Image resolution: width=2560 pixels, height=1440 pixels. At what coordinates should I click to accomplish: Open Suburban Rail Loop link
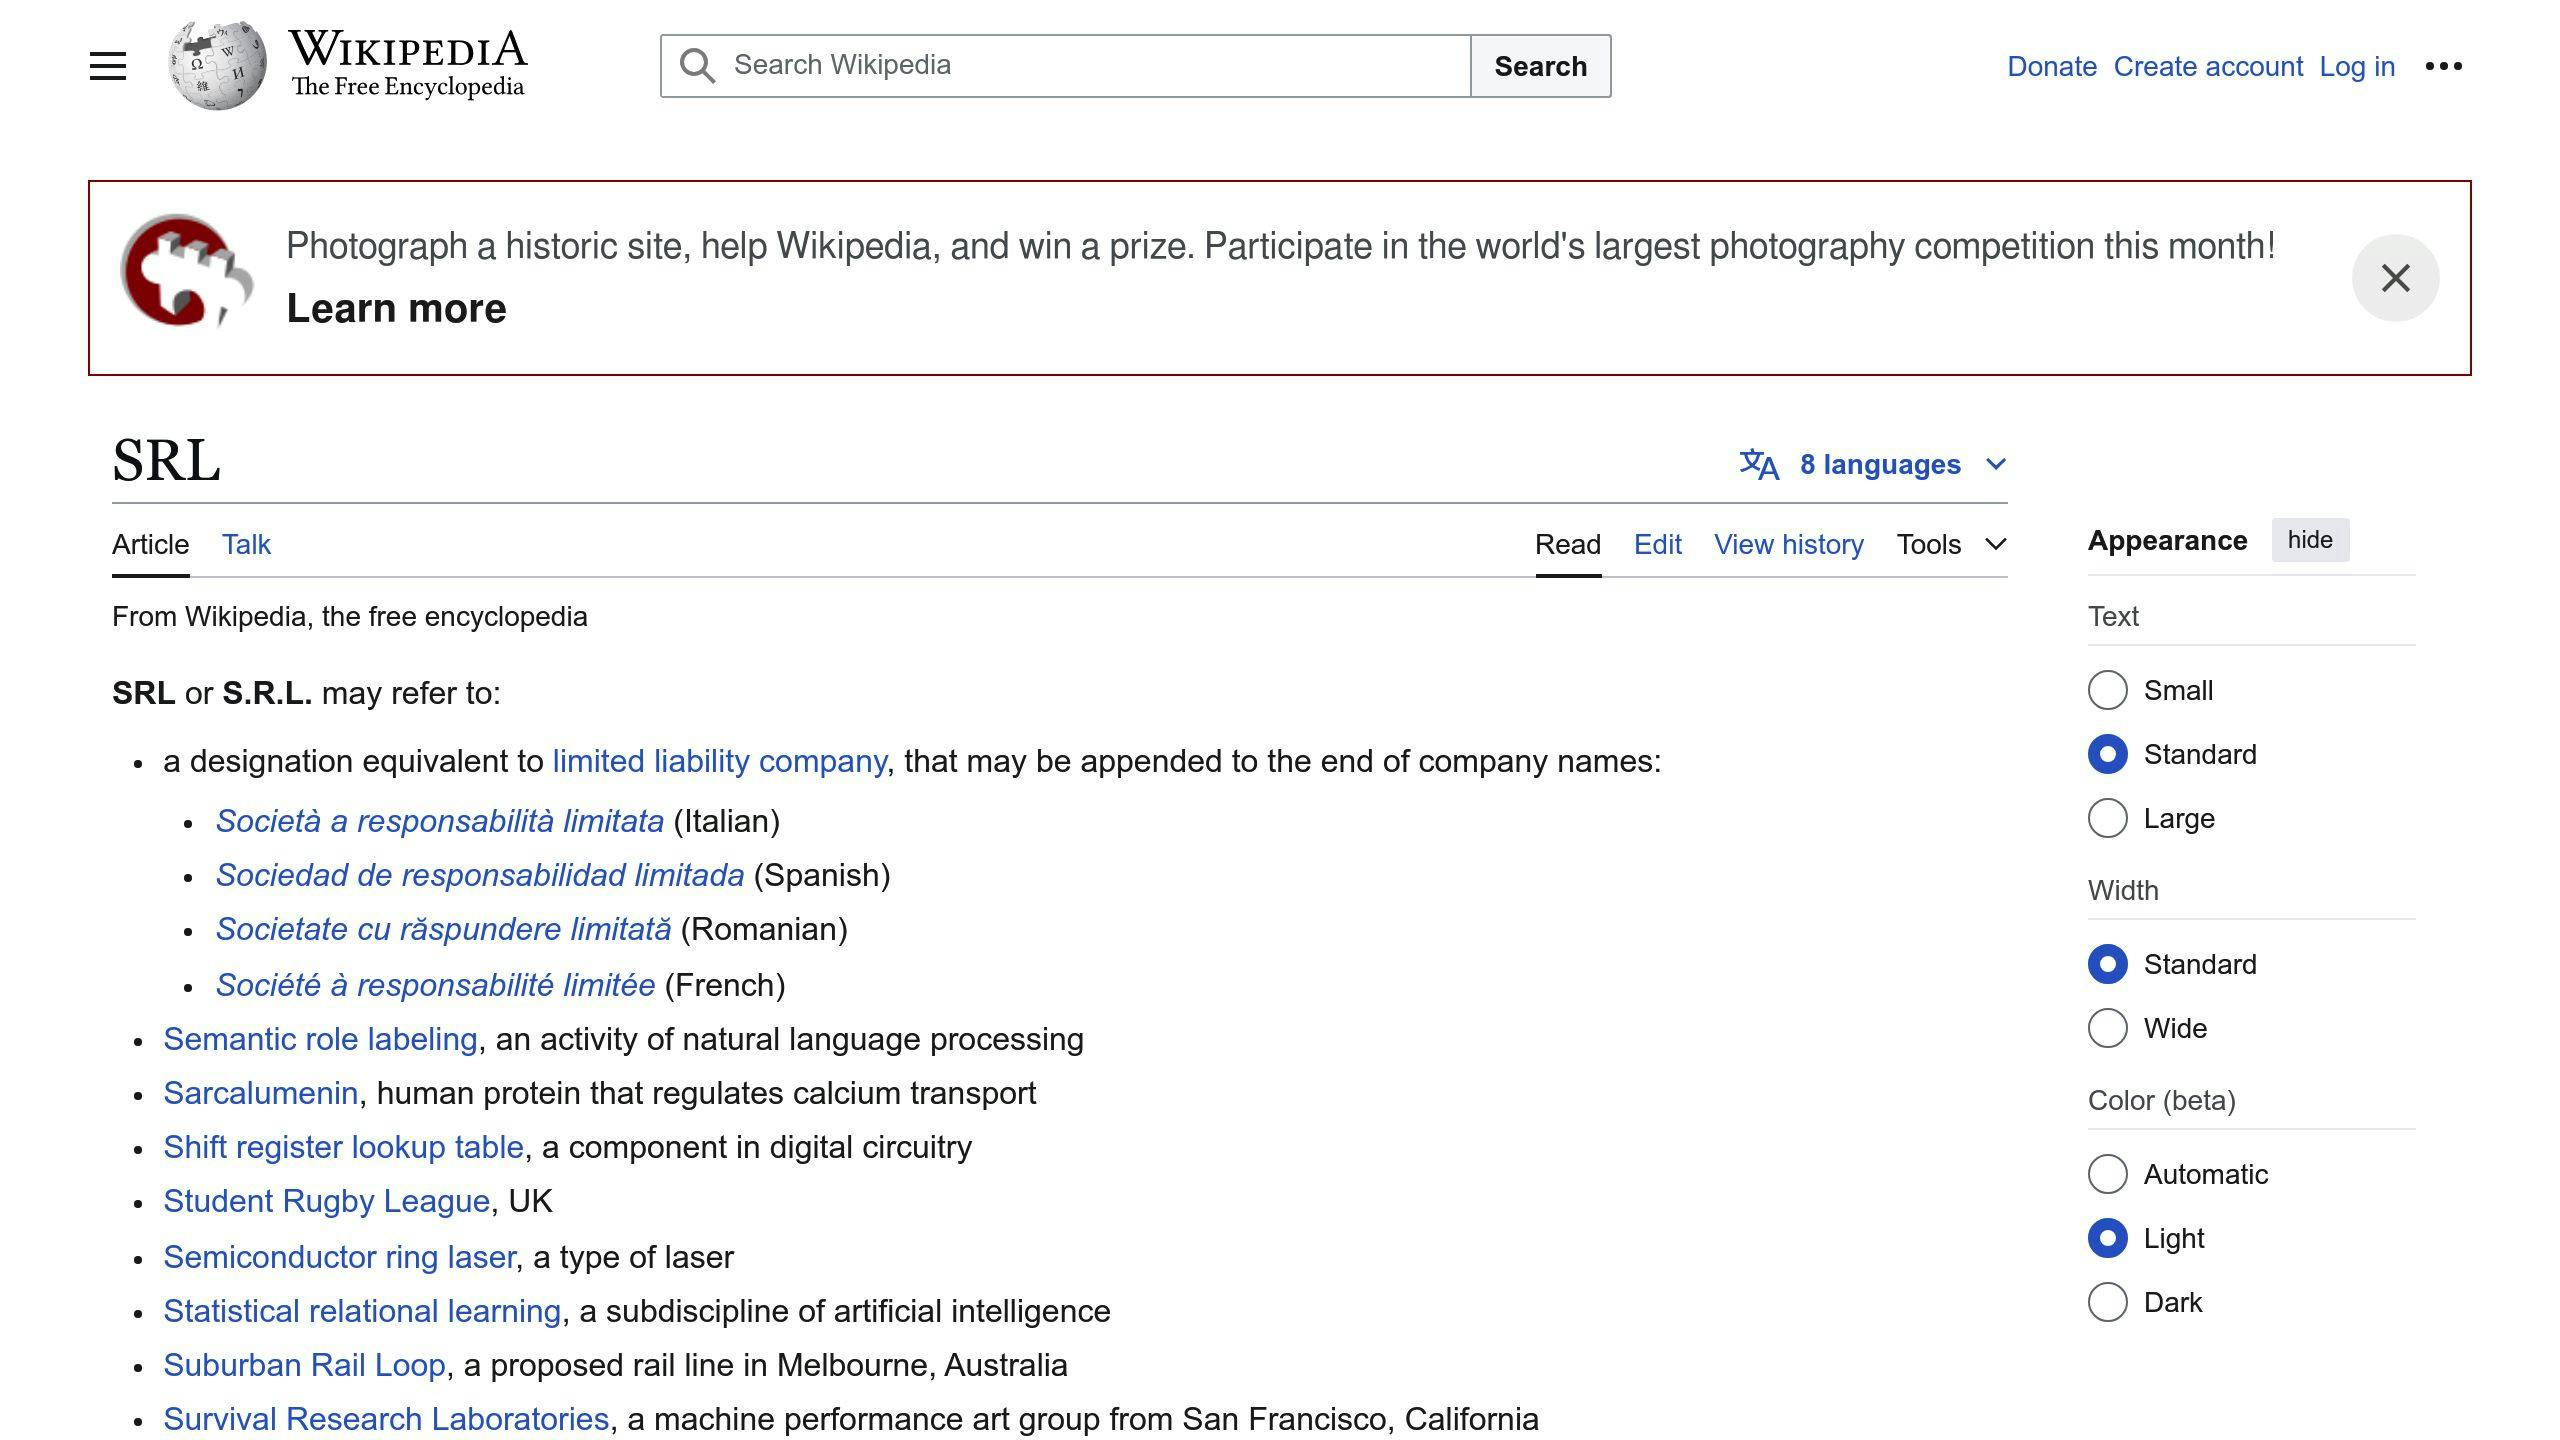304,1365
